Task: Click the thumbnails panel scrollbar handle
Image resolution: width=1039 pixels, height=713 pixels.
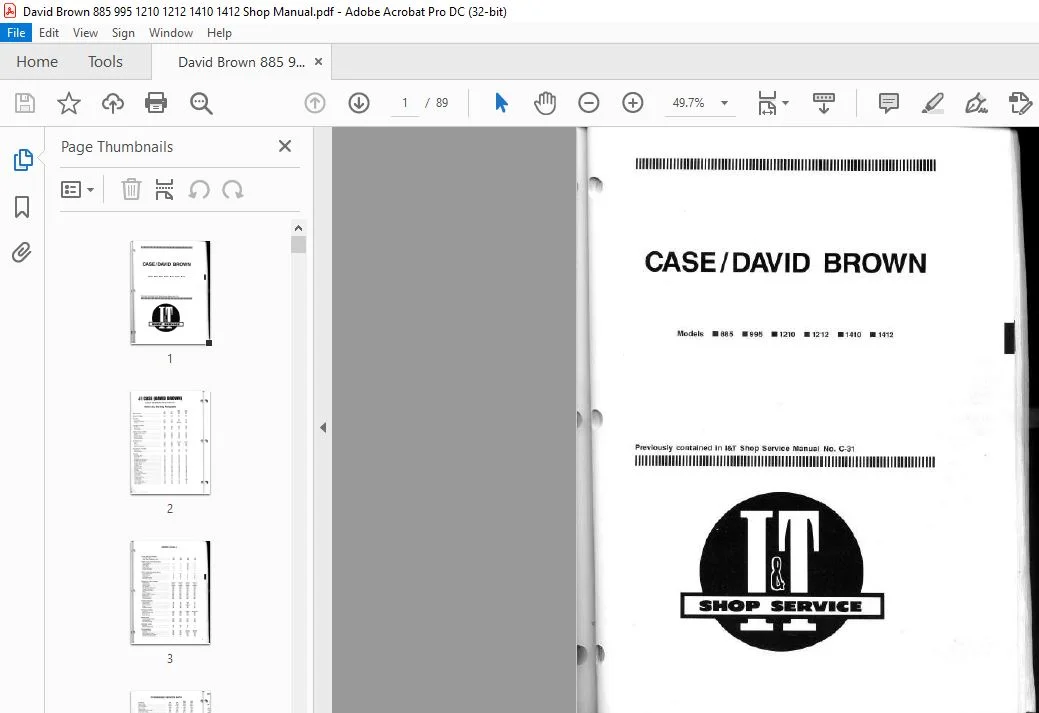Action: [x=298, y=245]
